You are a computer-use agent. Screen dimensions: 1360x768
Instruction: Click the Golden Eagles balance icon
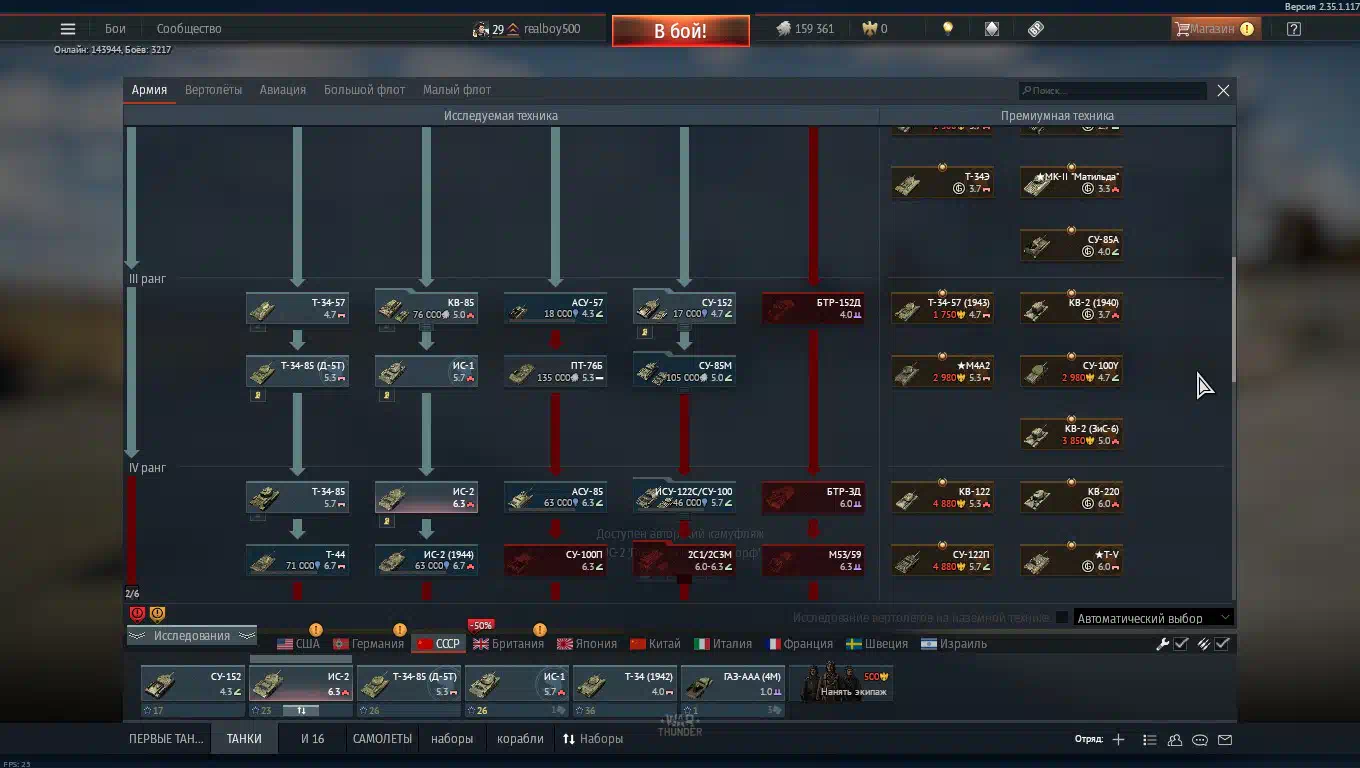868,29
